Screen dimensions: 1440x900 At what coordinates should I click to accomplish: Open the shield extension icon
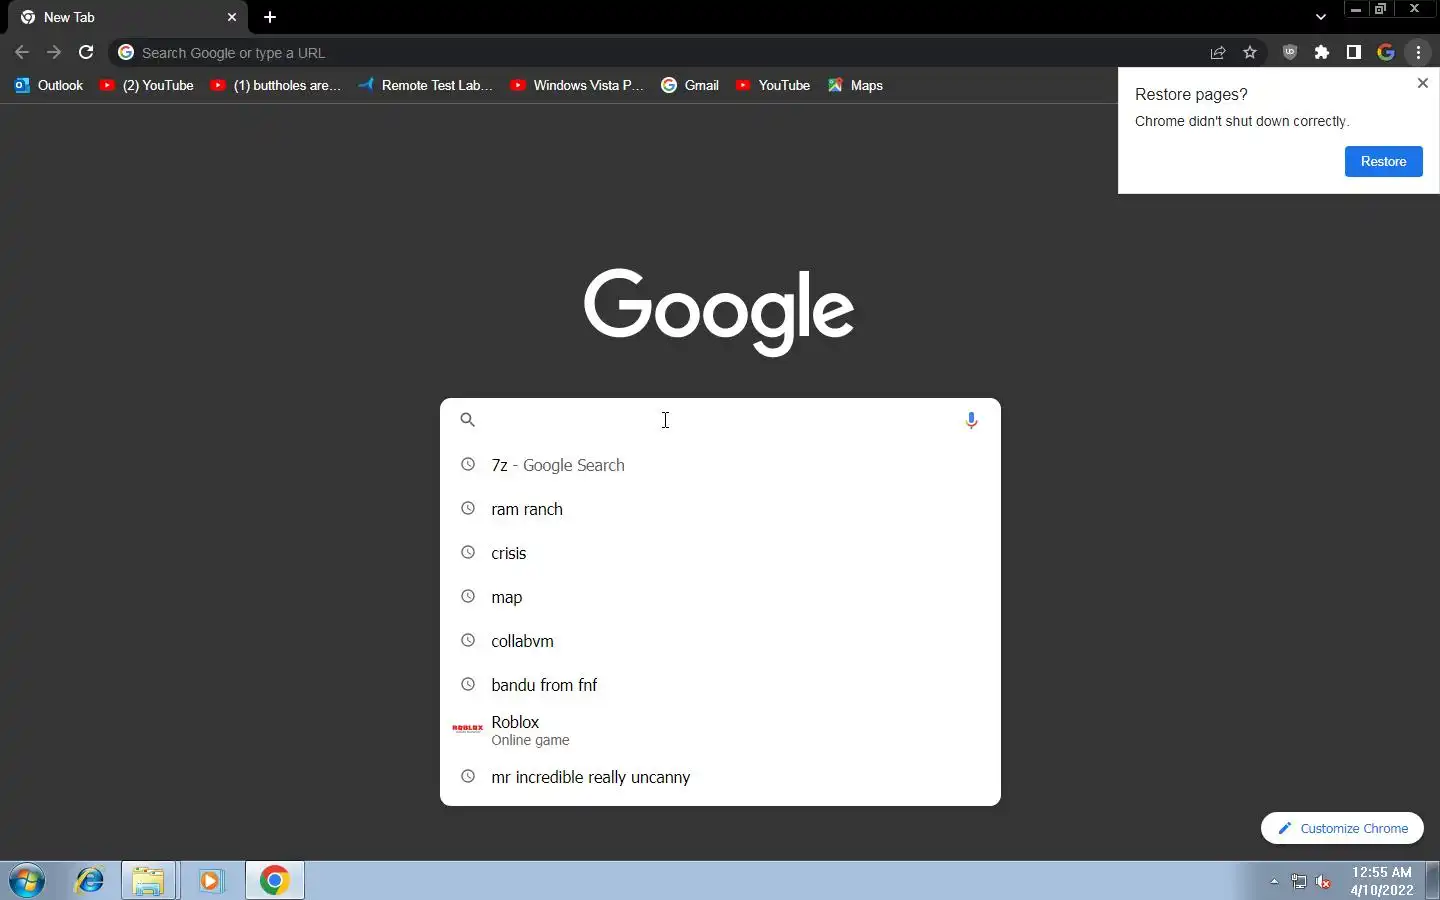(x=1290, y=53)
